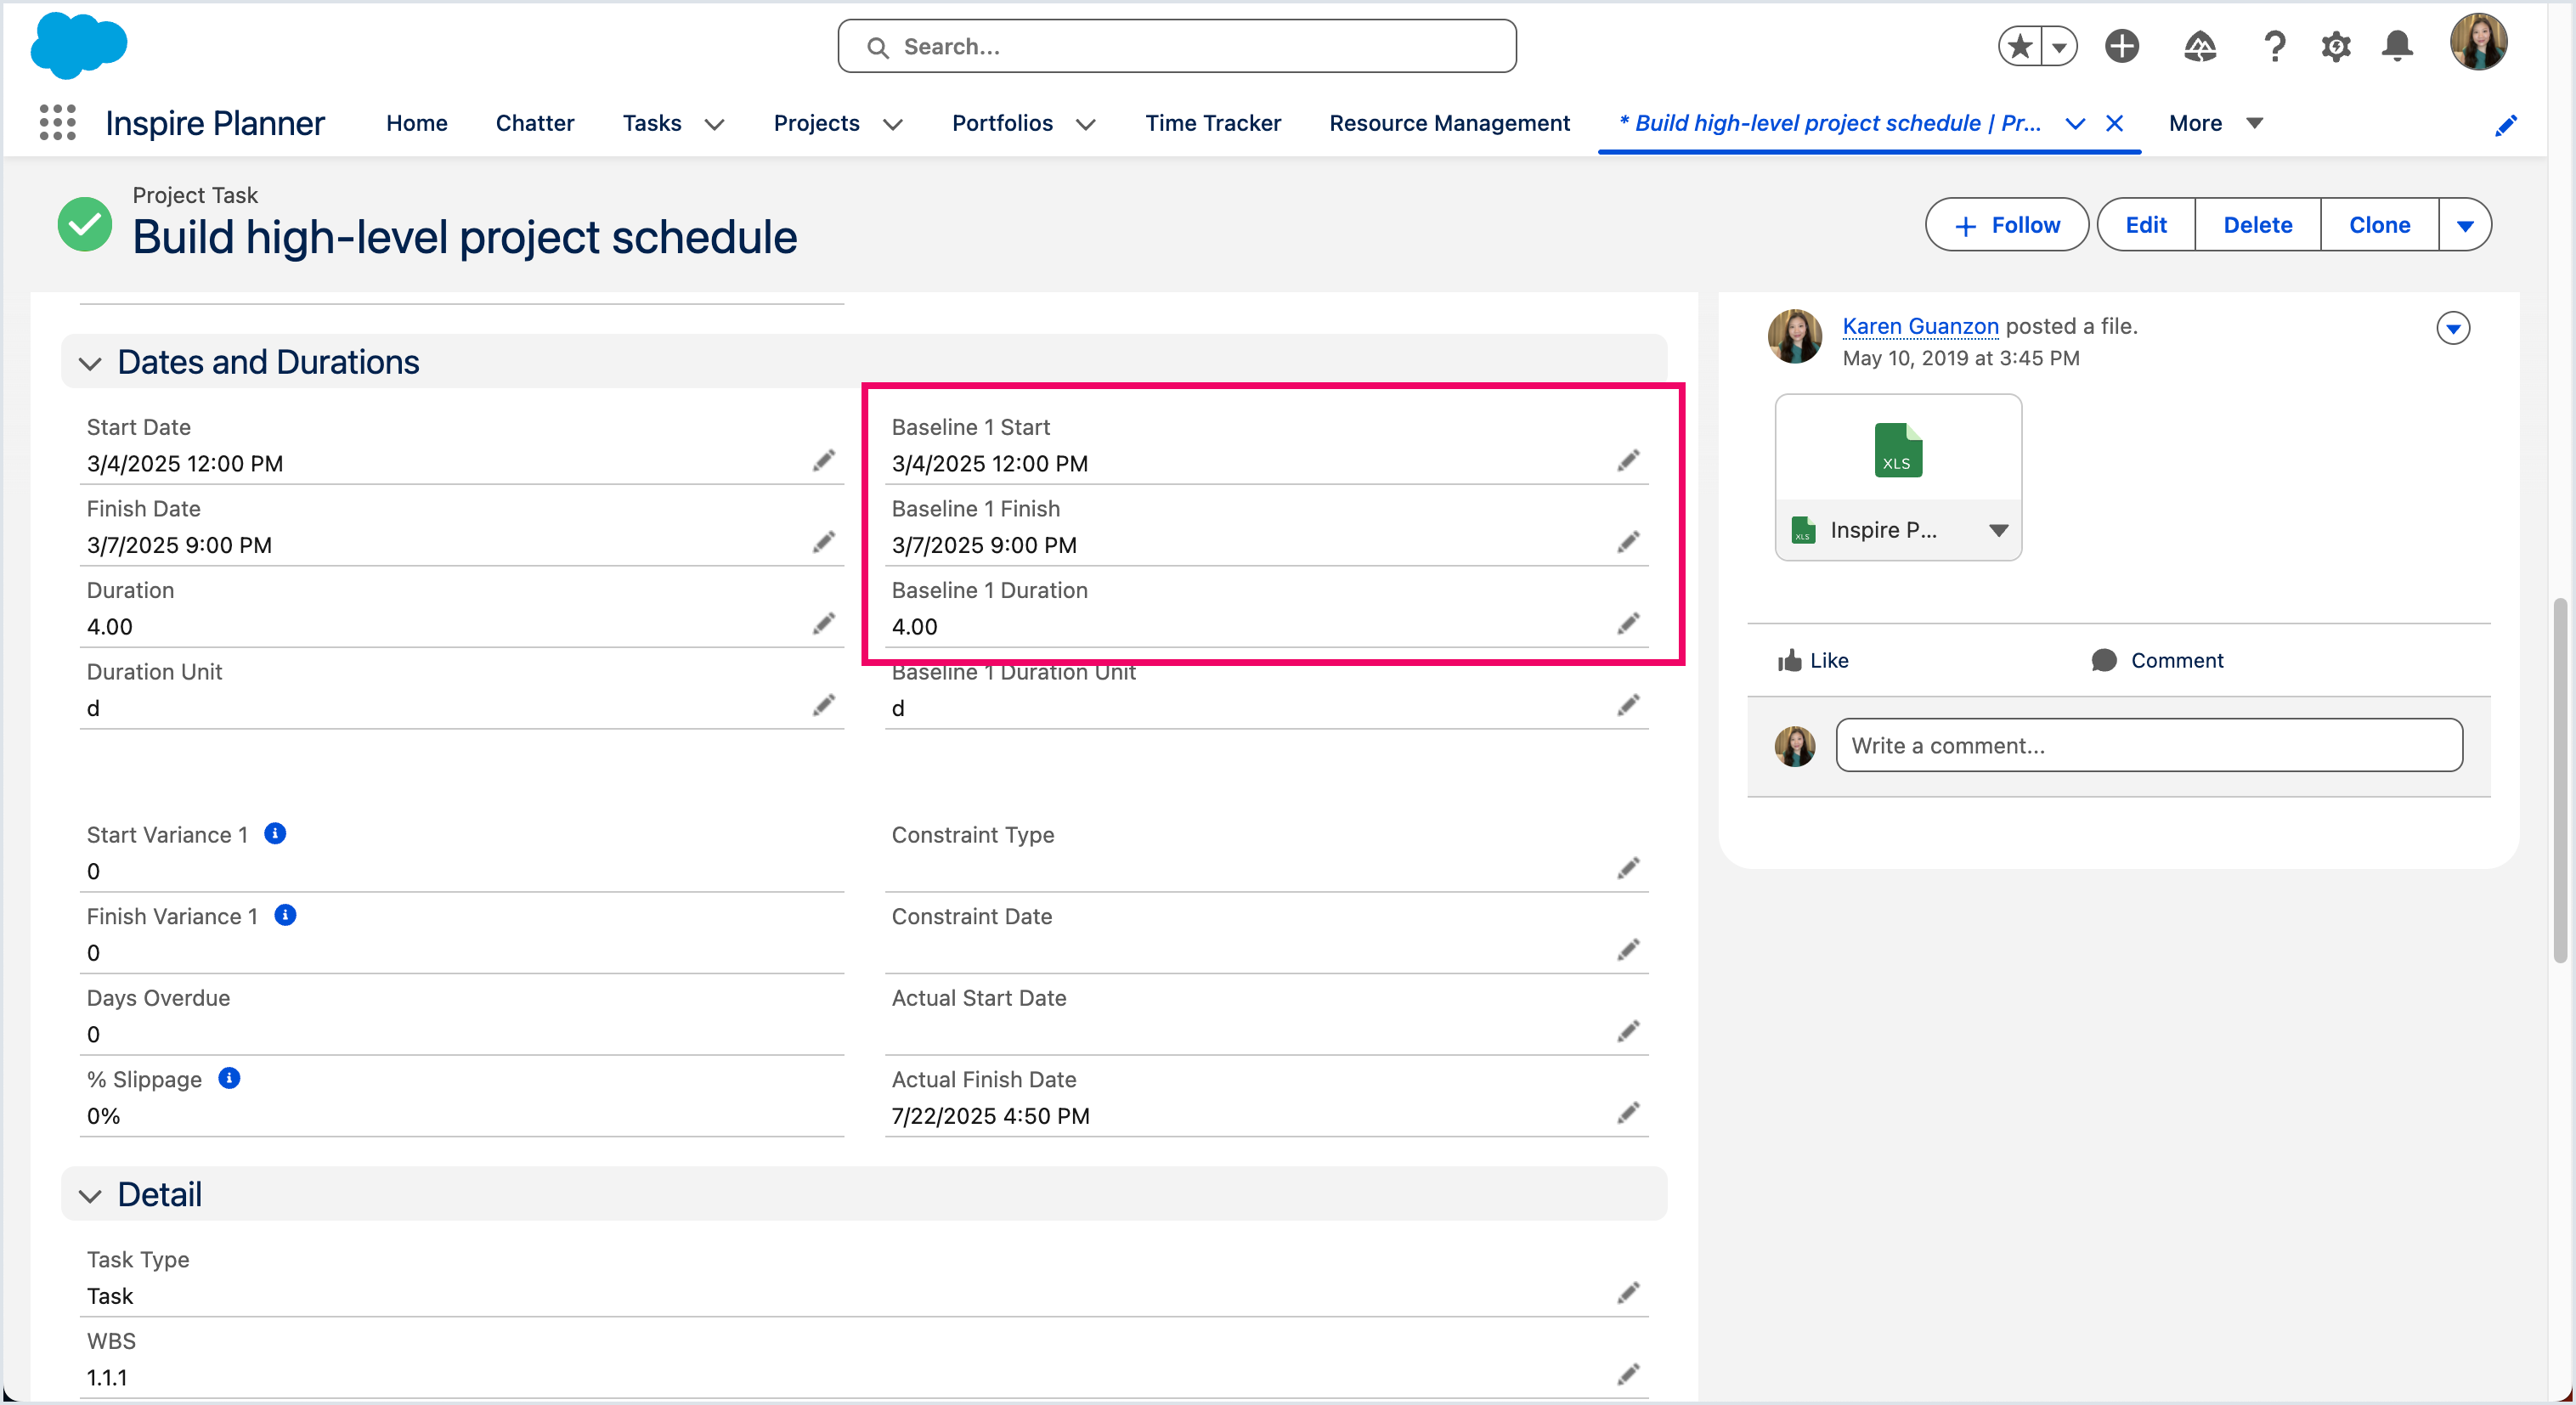
Task: Show % Slippage info tooltip
Action: (x=229, y=1078)
